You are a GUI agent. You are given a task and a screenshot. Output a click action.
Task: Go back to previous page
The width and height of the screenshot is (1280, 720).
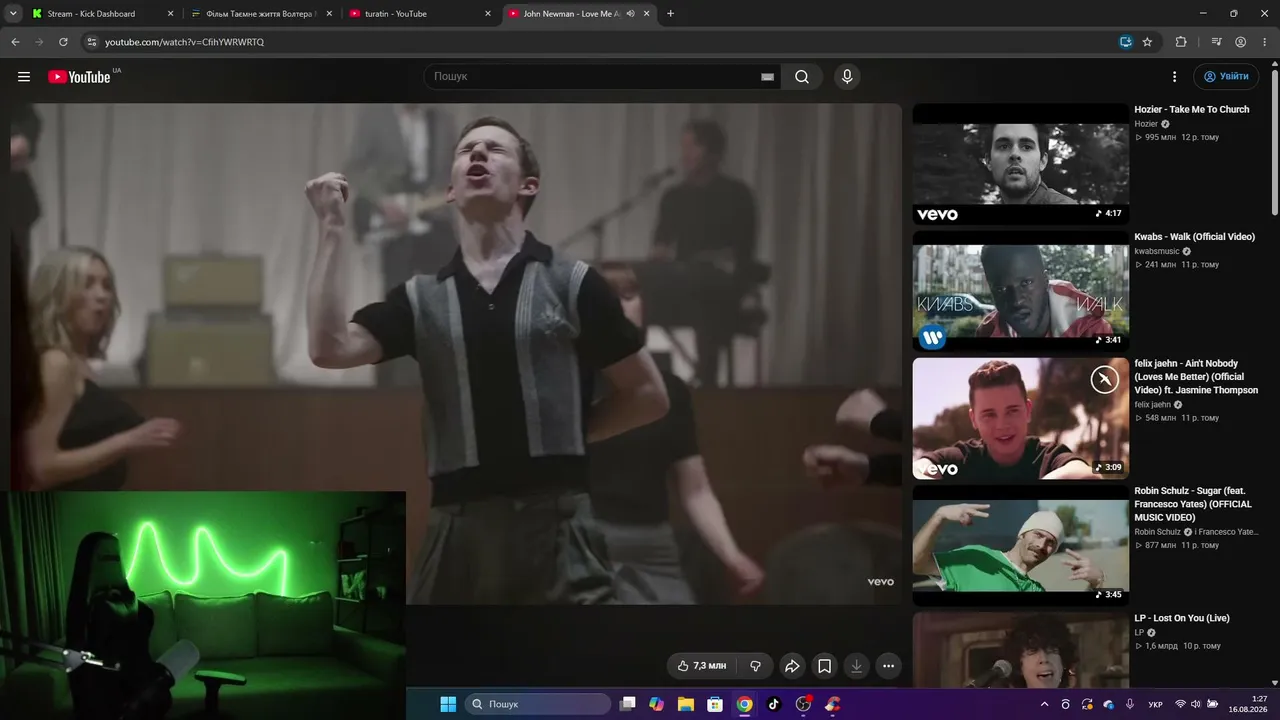point(15,42)
